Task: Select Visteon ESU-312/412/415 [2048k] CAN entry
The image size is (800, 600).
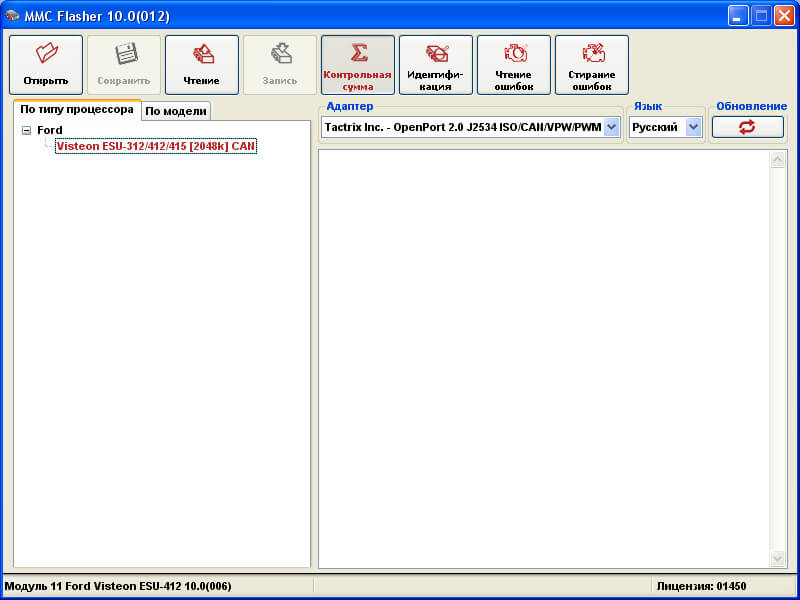Action: click(x=156, y=146)
